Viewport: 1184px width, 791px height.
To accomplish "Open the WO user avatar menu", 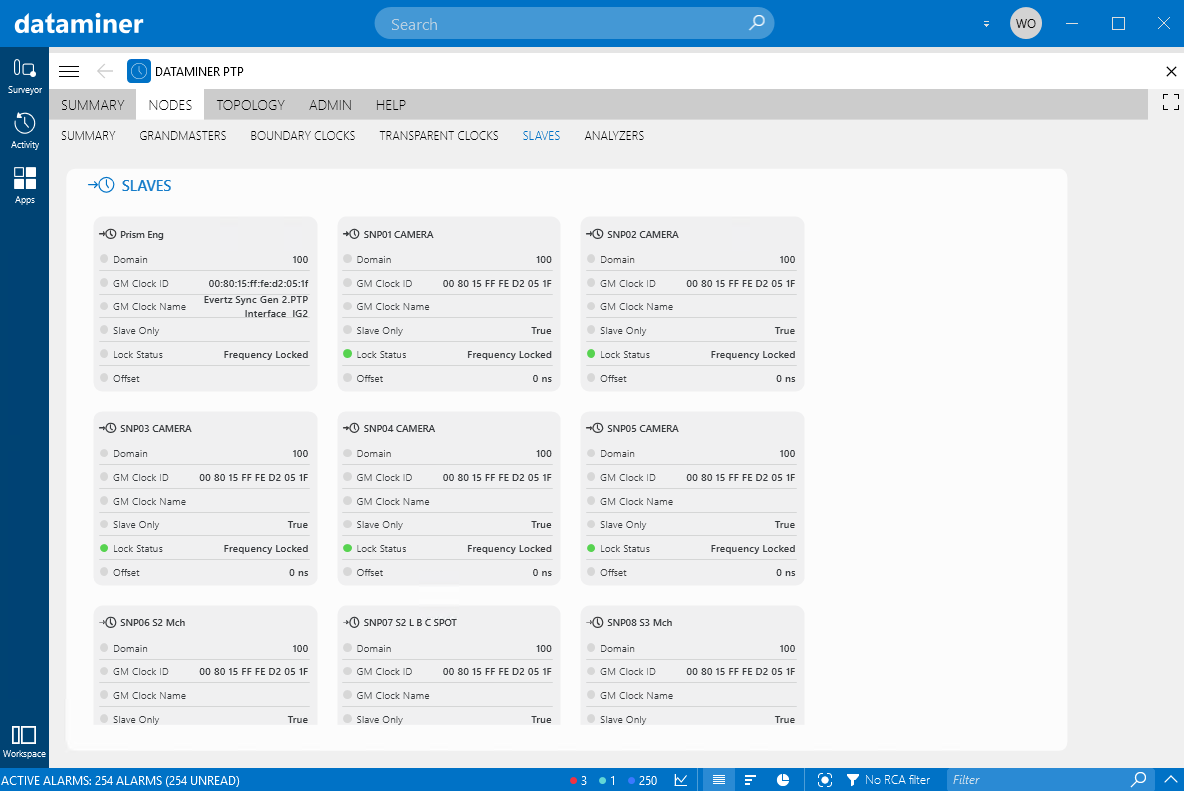I will (x=1025, y=23).
